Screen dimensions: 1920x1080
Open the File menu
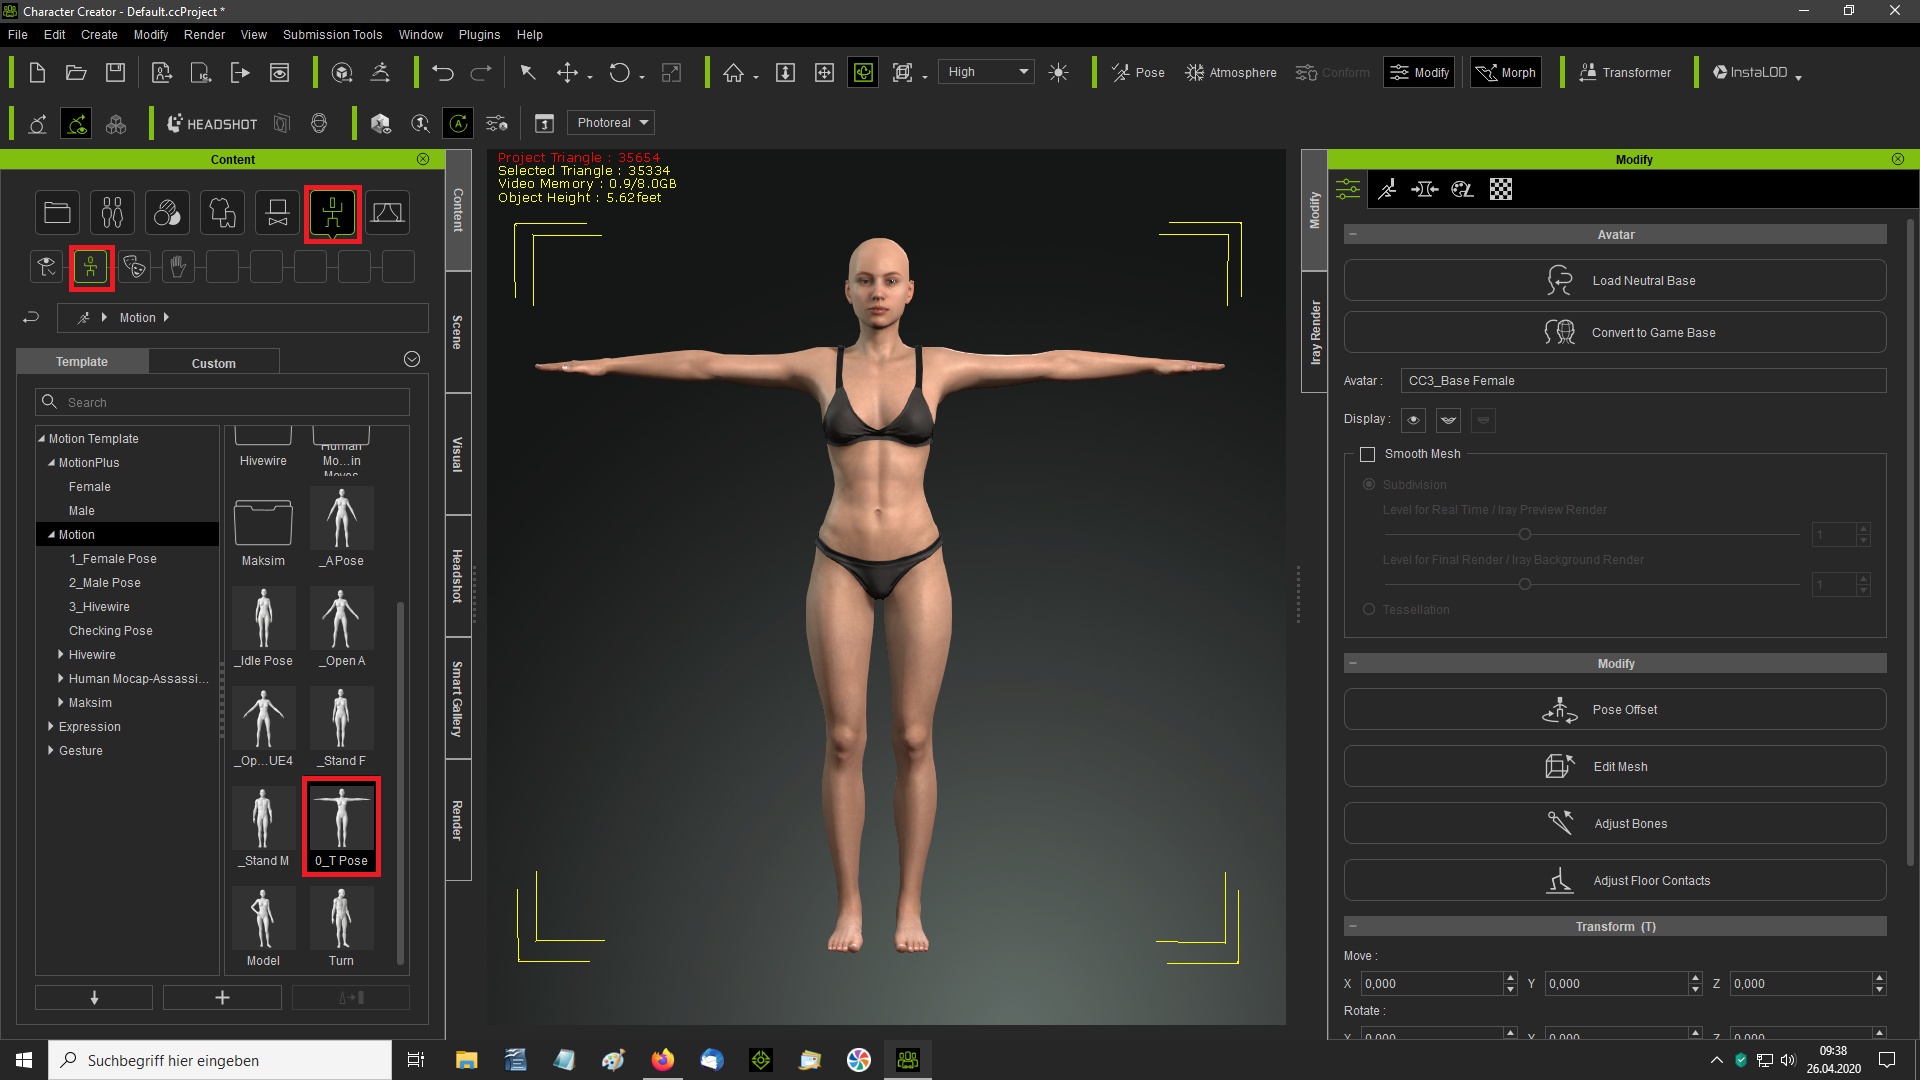(x=18, y=34)
